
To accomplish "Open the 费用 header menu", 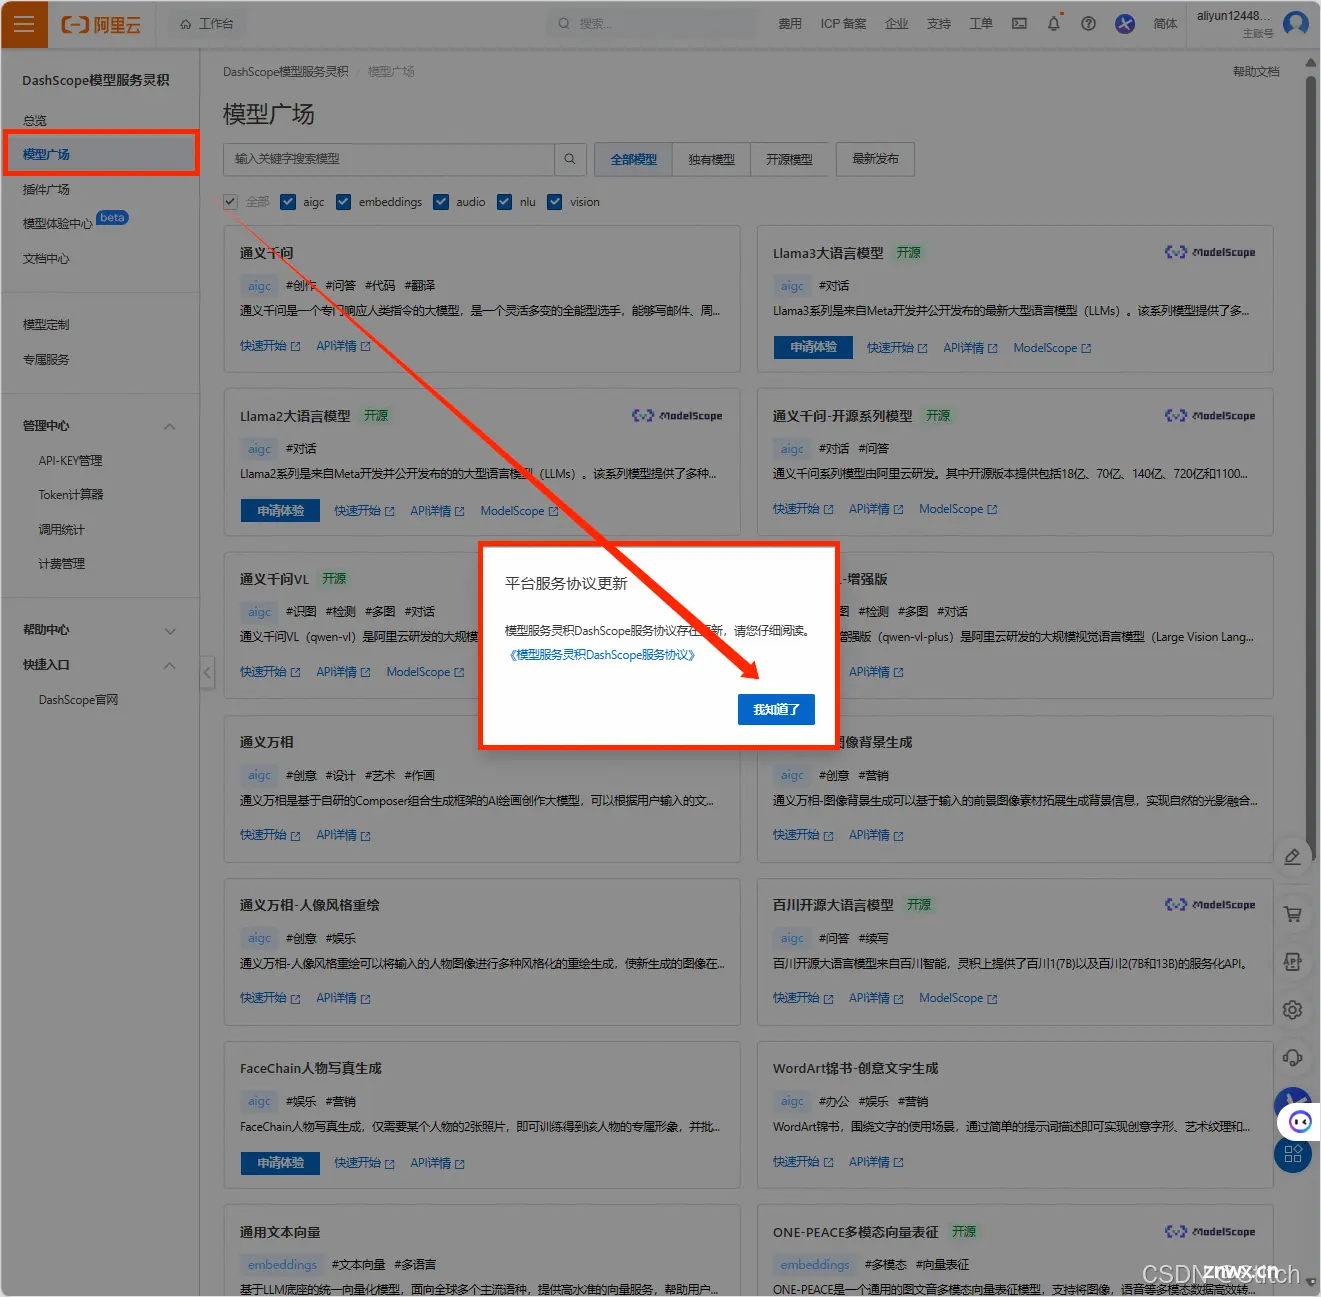I will click(x=790, y=24).
